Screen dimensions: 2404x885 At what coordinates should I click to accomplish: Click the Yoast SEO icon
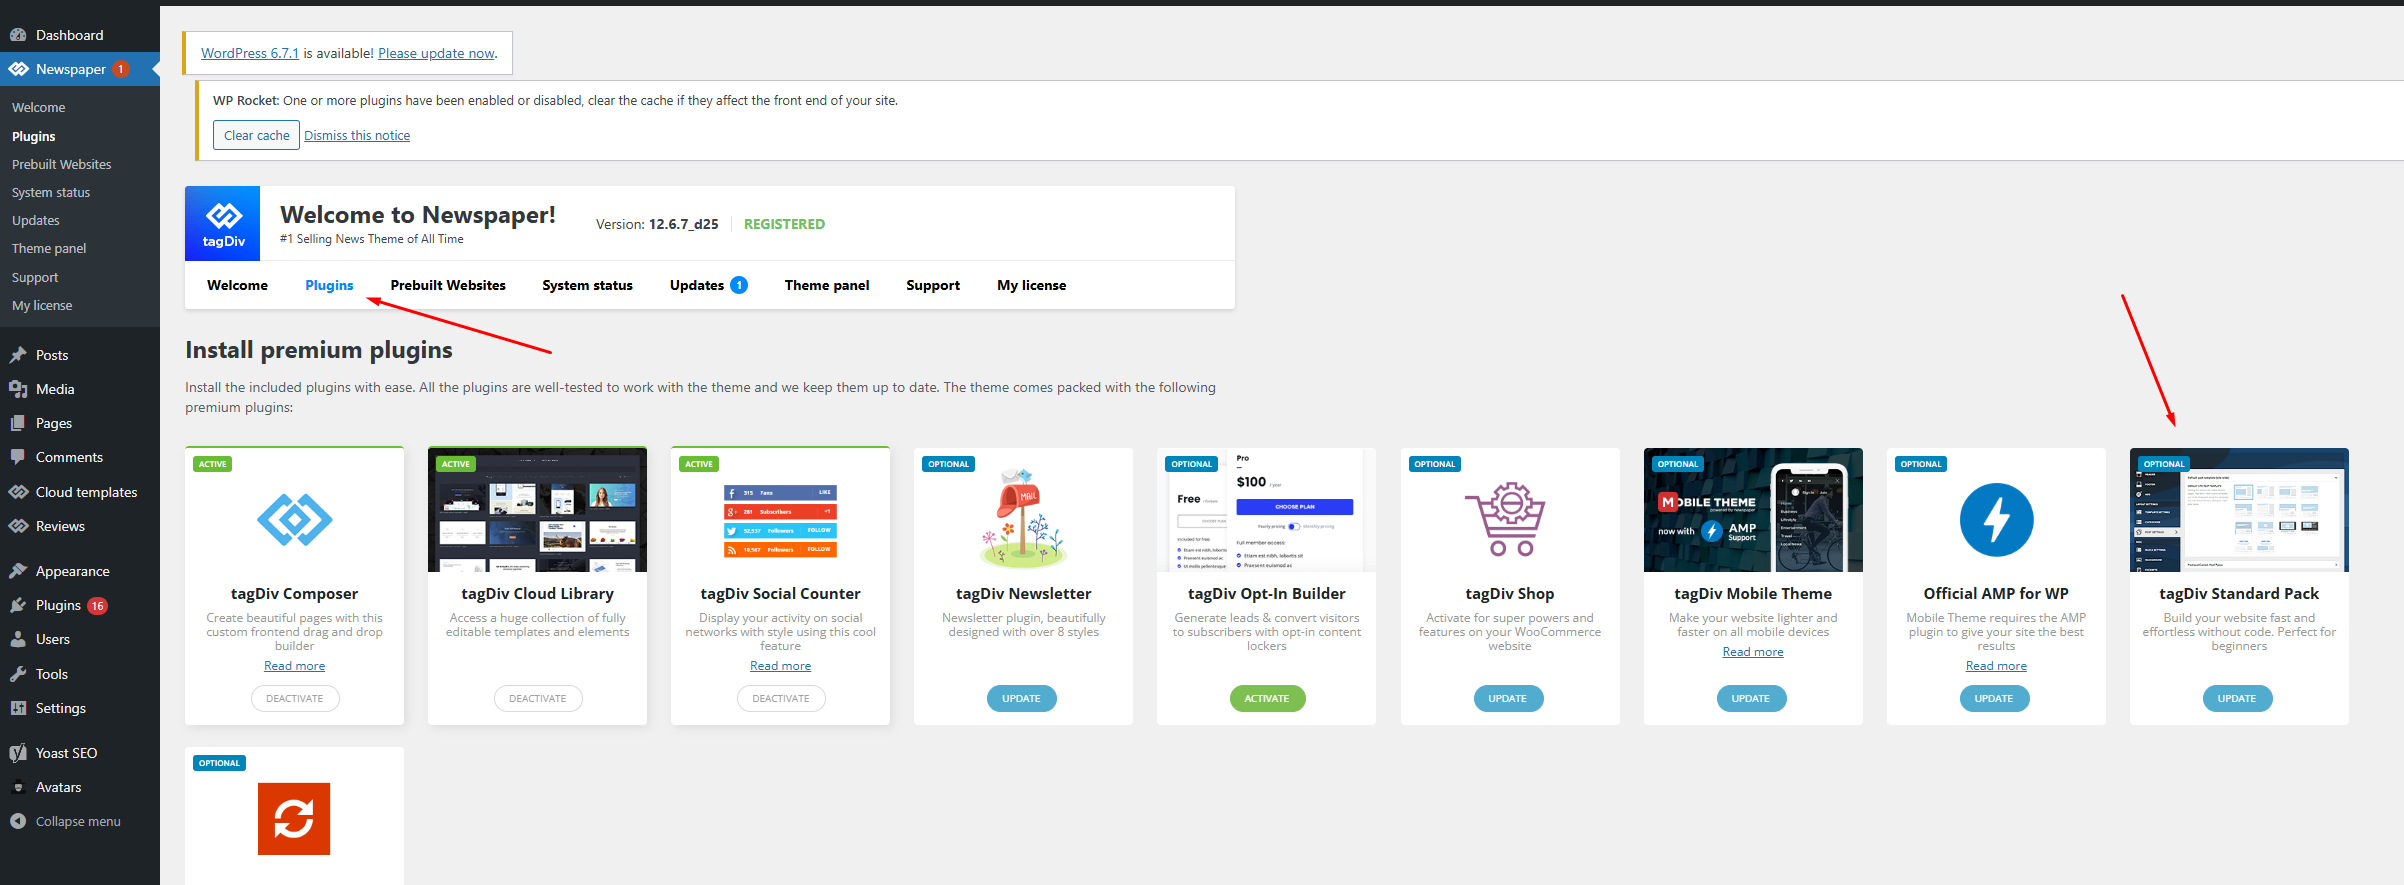pos(18,753)
